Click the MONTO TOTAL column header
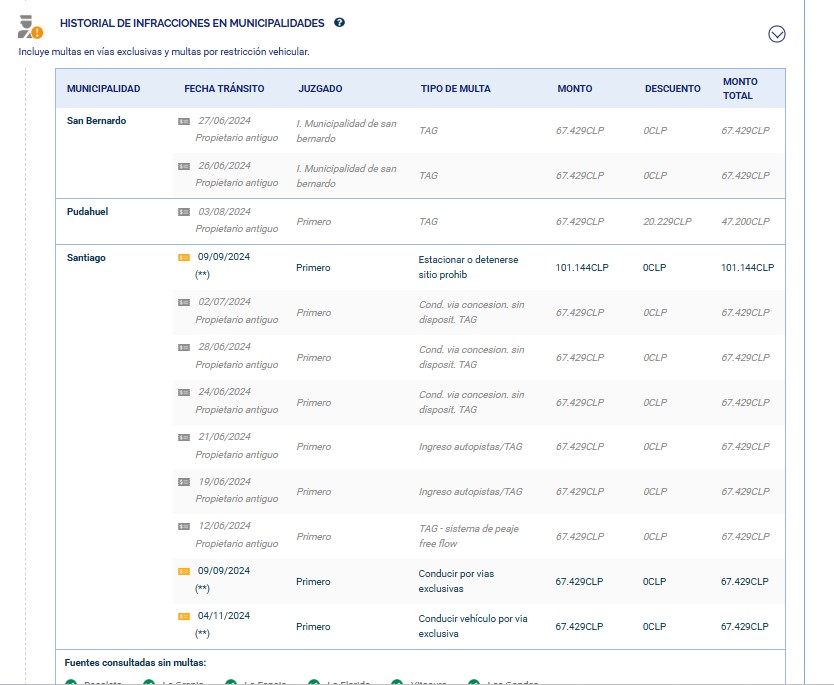Viewport: 834px width, 685px height. click(740, 89)
